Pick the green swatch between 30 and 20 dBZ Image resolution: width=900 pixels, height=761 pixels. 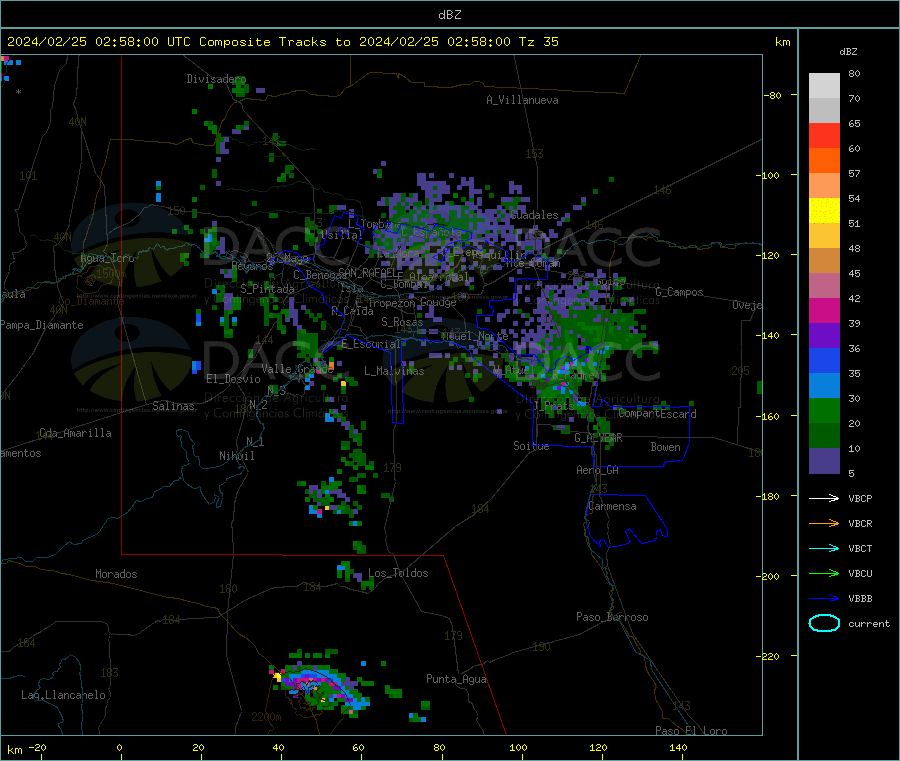824,410
